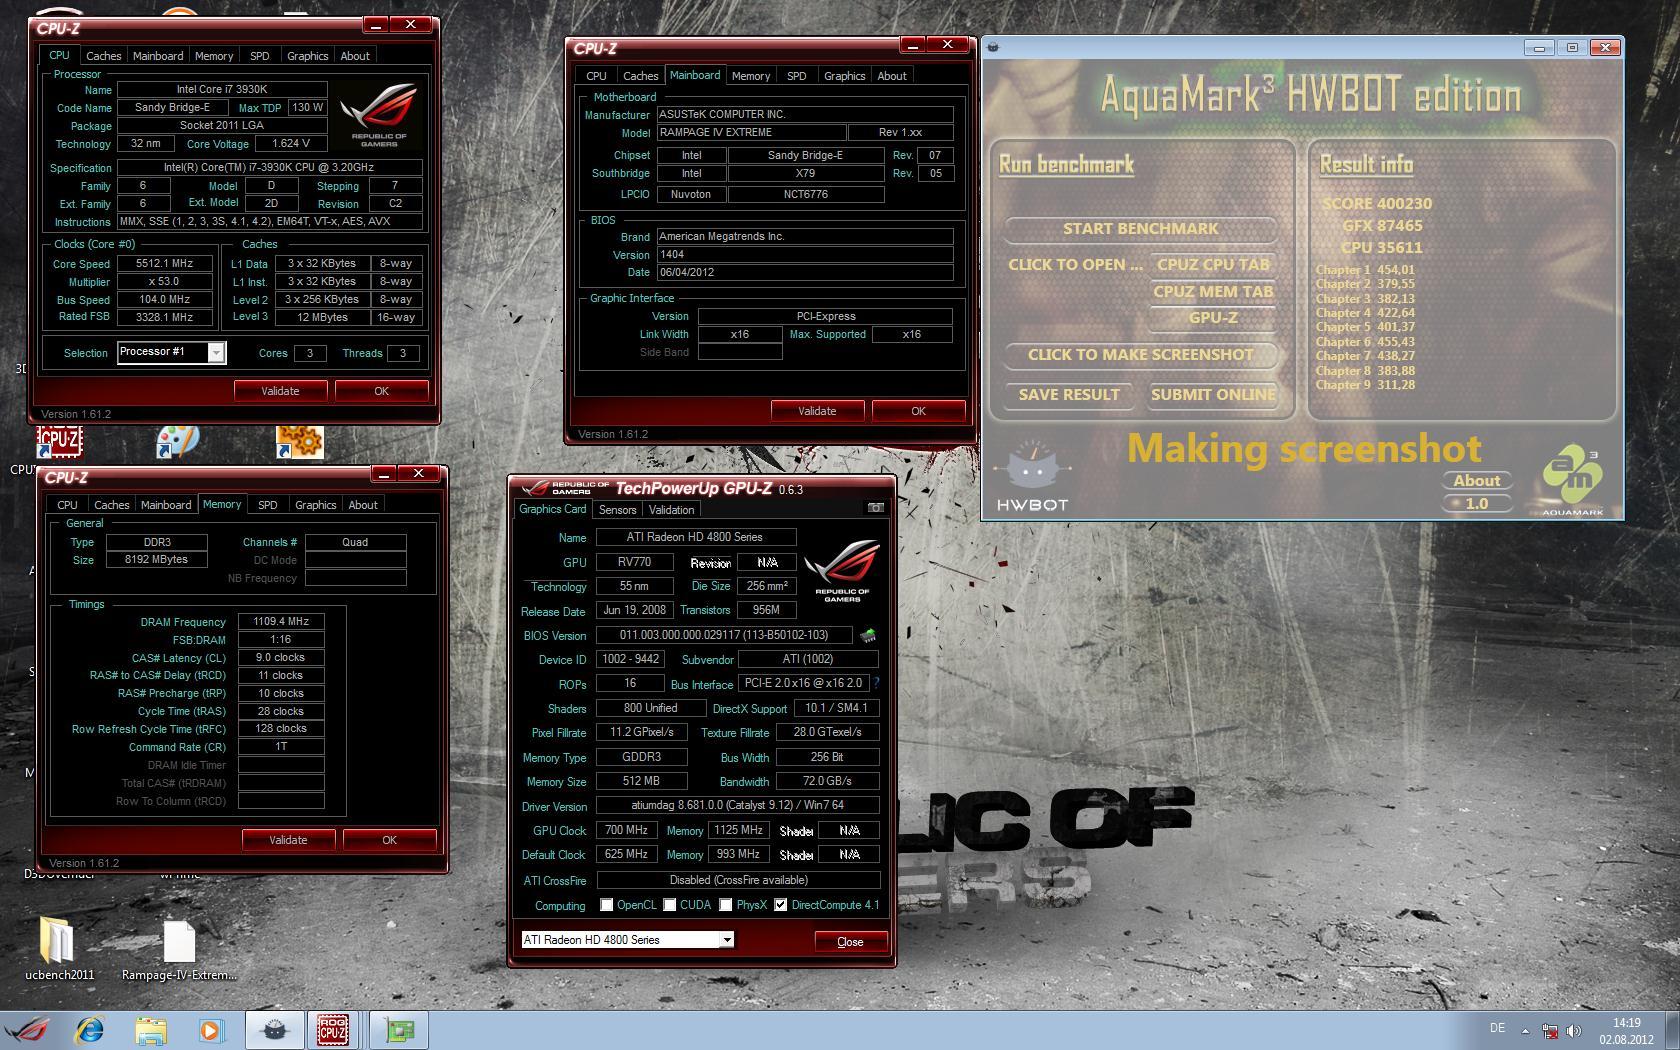Click the Show desktop strip on taskbar
This screenshot has width=1680, height=1050.
coord(1673,1031)
